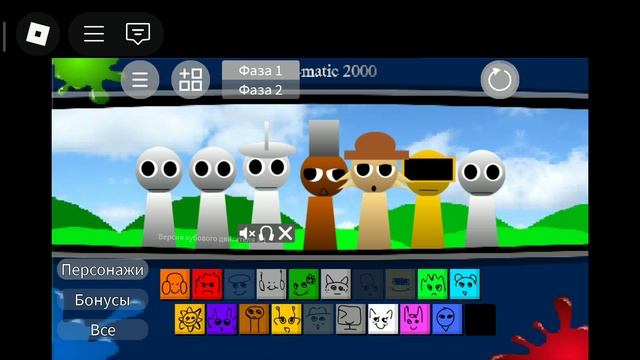Pick the dark green Vineria flower icon
The image size is (640, 360).
click(304, 284)
